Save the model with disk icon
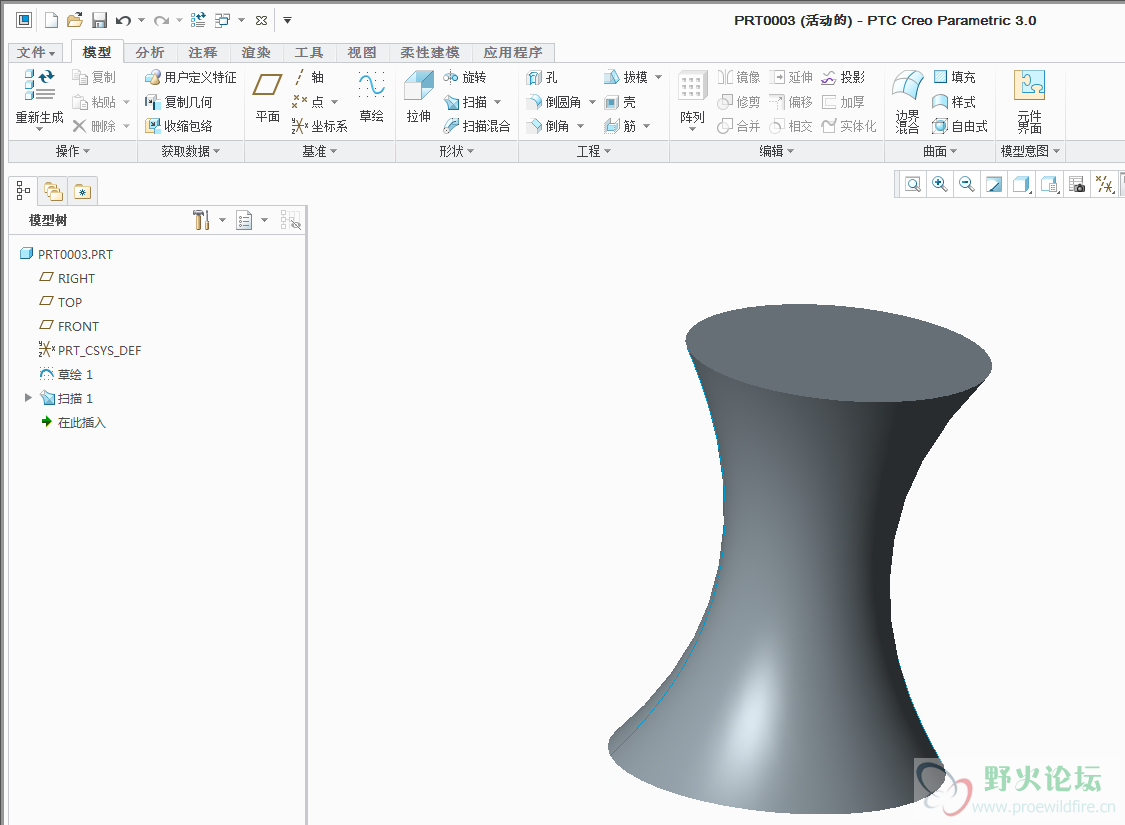The height and width of the screenshot is (825, 1125). pos(99,20)
